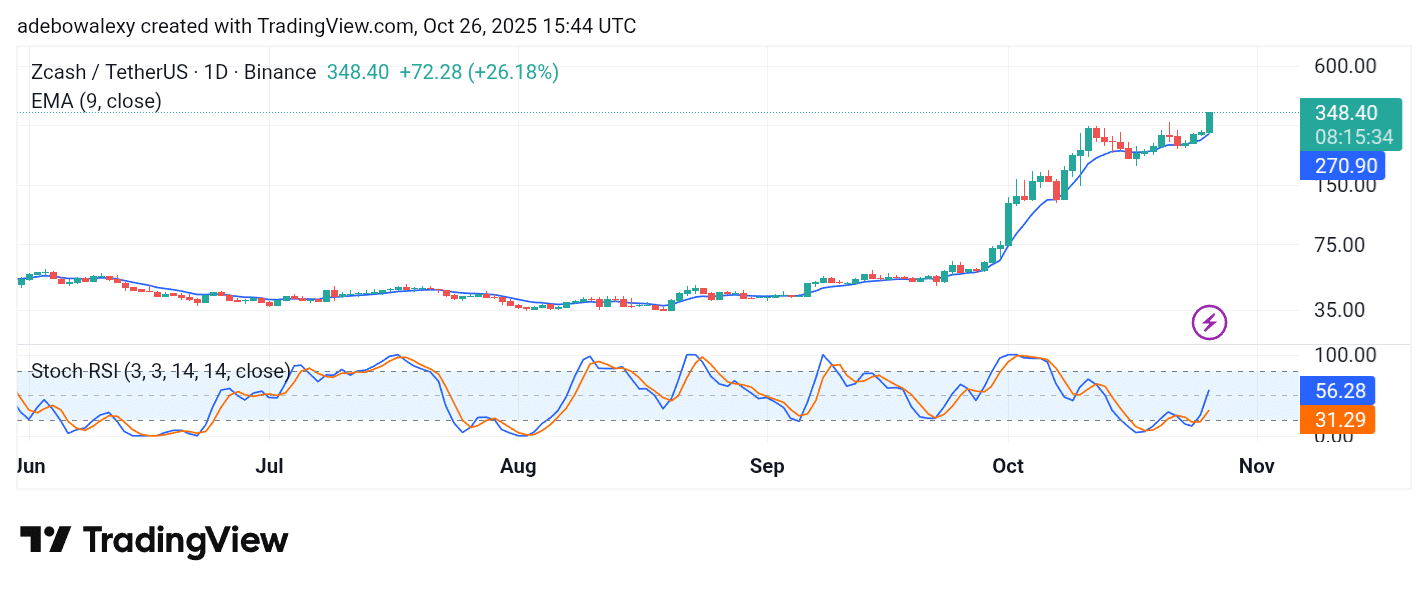Click the 600.00 price scale label
This screenshot has width=1428, height=591.
[1344, 66]
